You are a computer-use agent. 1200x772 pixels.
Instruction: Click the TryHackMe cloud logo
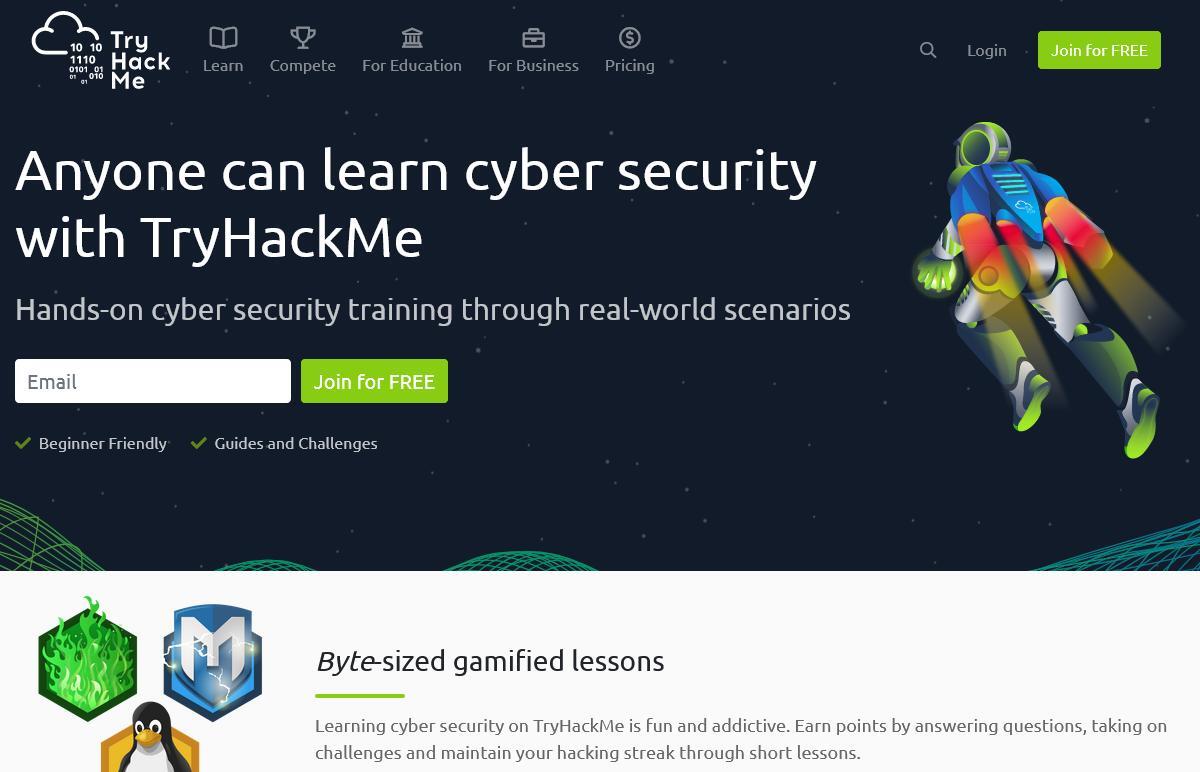click(x=101, y=50)
